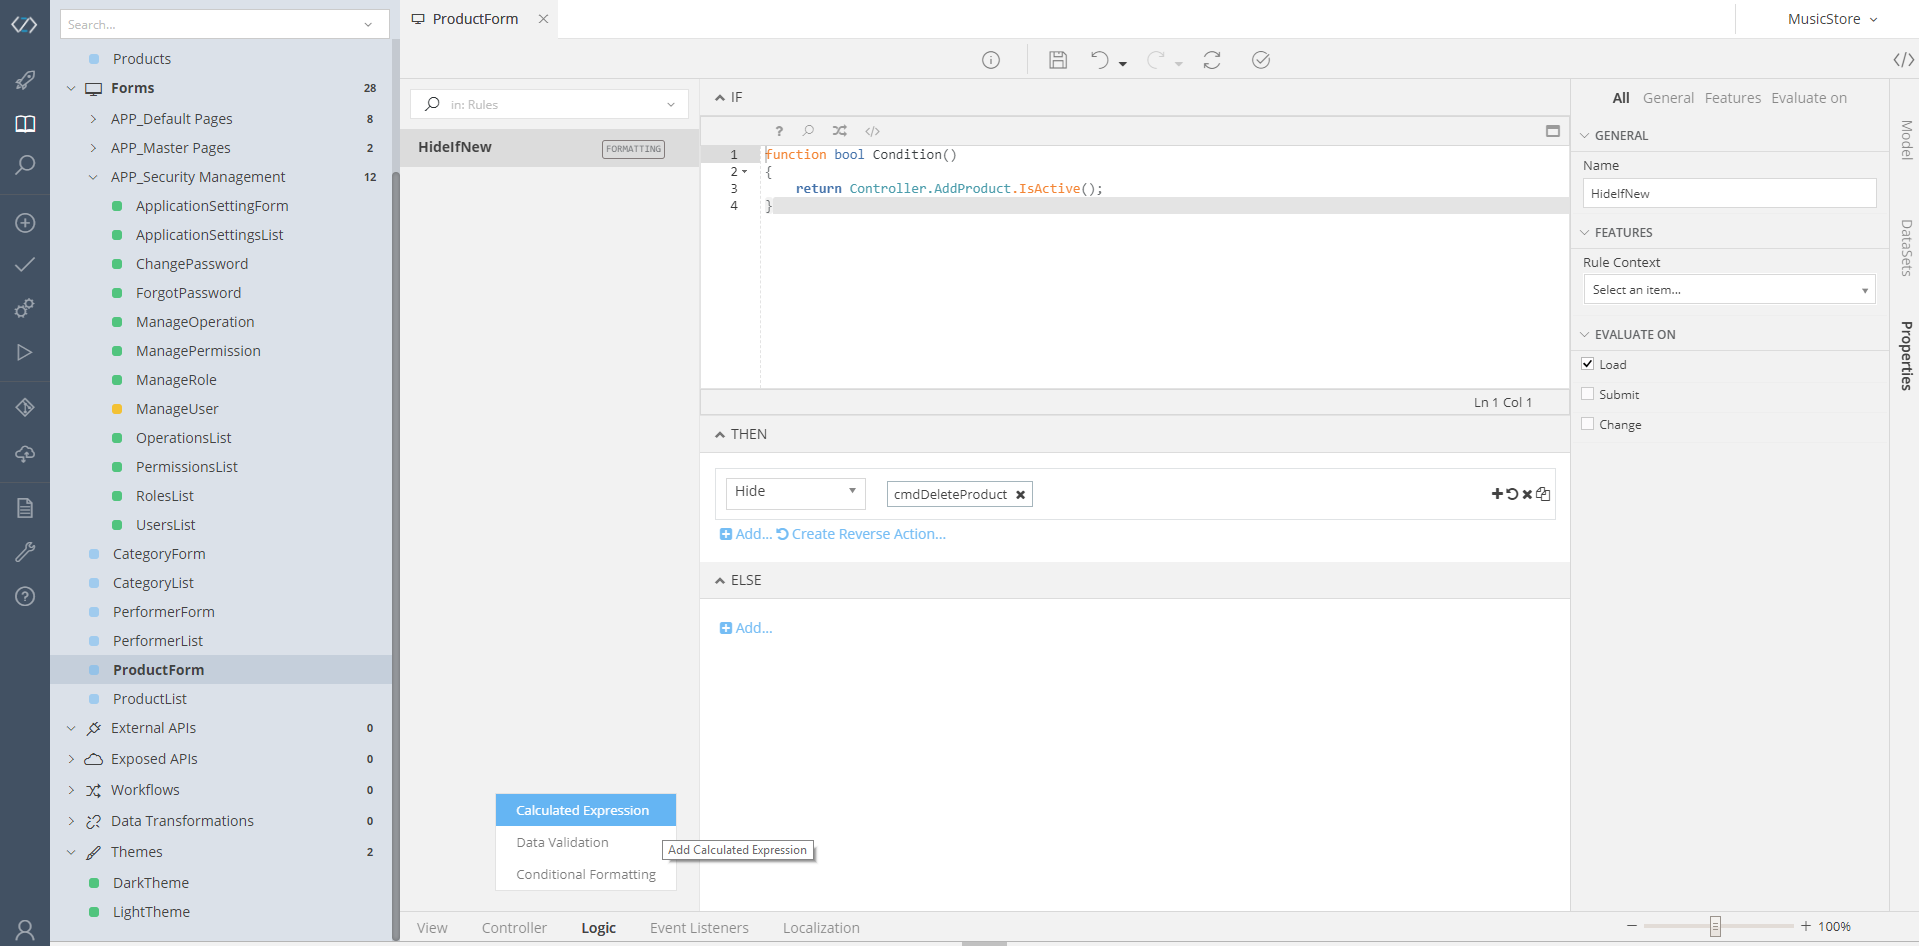The width and height of the screenshot is (1919, 946).
Task: Open the Rule Context dropdown
Action: point(1728,290)
